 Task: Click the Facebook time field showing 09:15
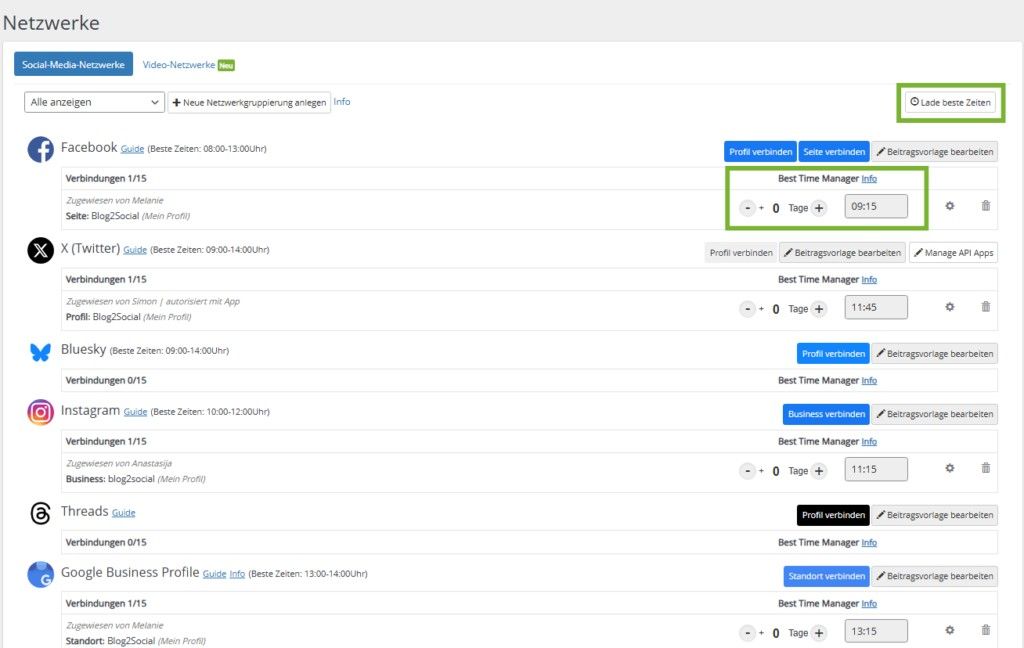point(875,207)
